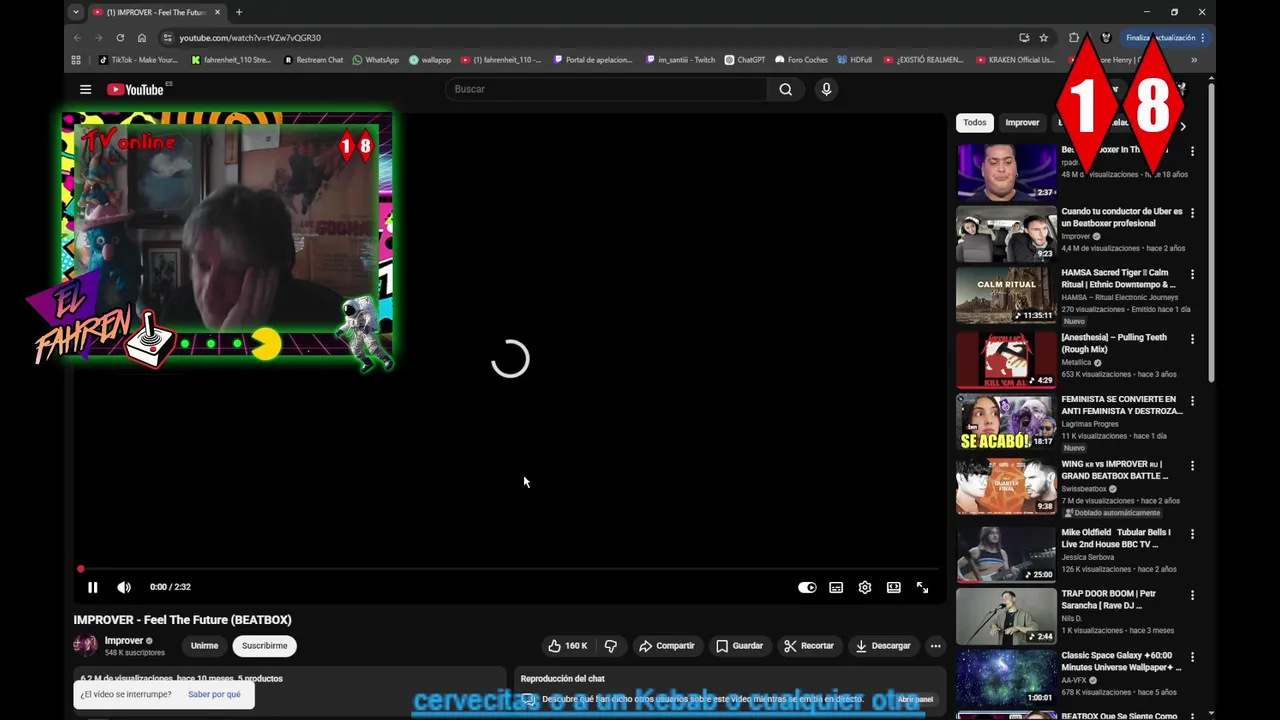Image resolution: width=1280 pixels, height=720 pixels.
Task: Select the Improver filter chip
Action: [x=1022, y=123]
